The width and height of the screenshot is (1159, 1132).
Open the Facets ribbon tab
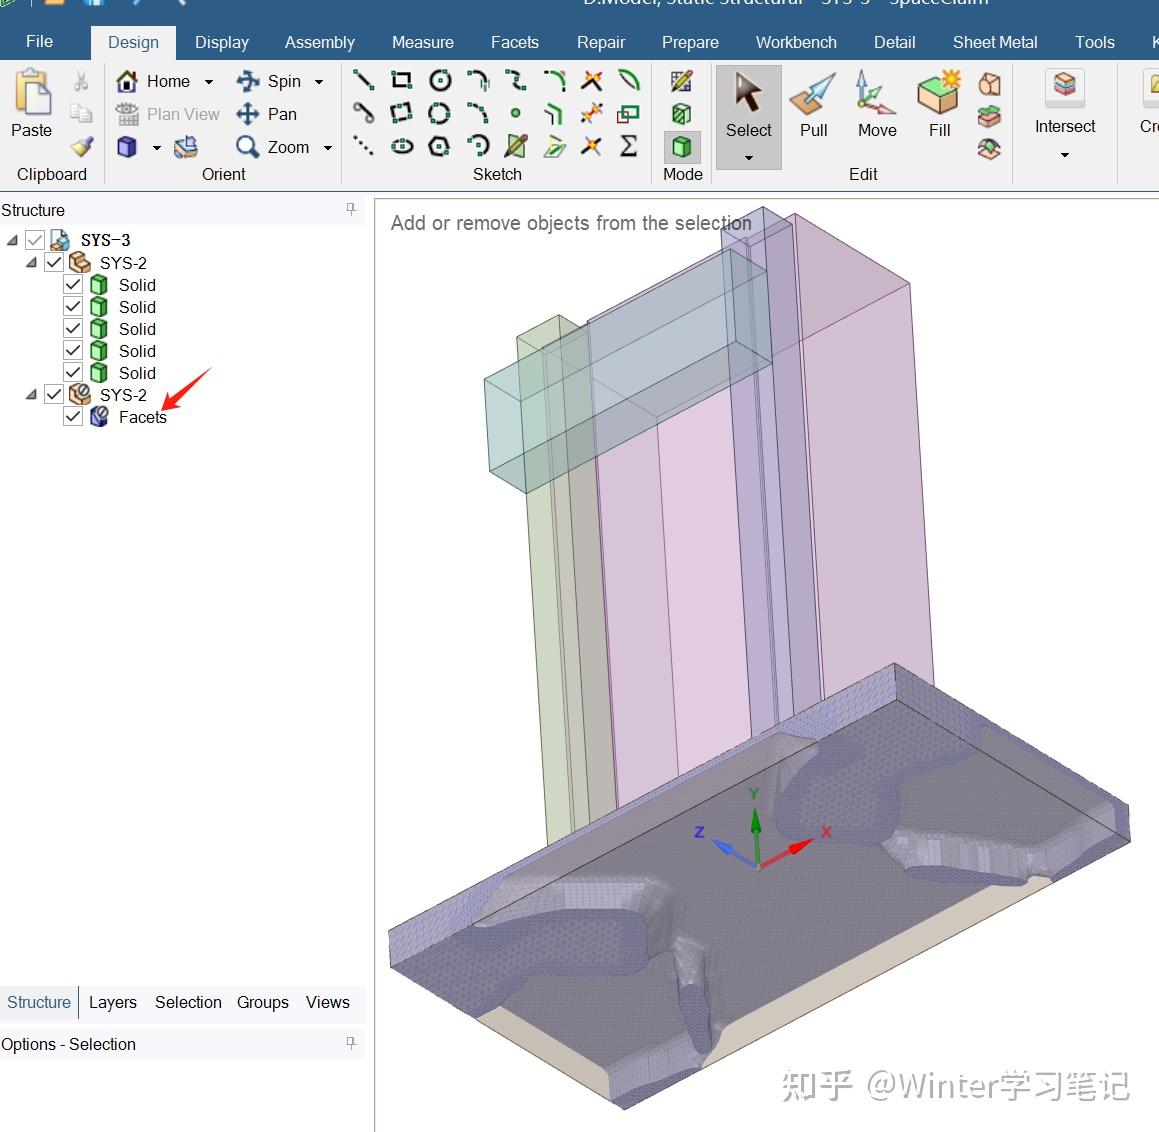click(x=514, y=42)
